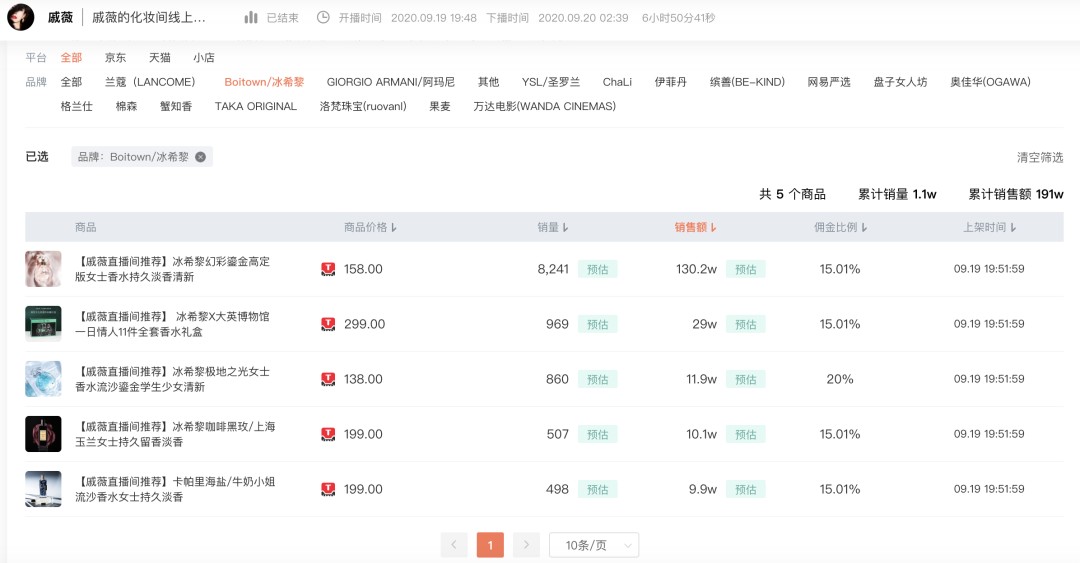This screenshot has height=563, width=1080.
Task: Filter by brand 格兰仕
Action: point(76,106)
